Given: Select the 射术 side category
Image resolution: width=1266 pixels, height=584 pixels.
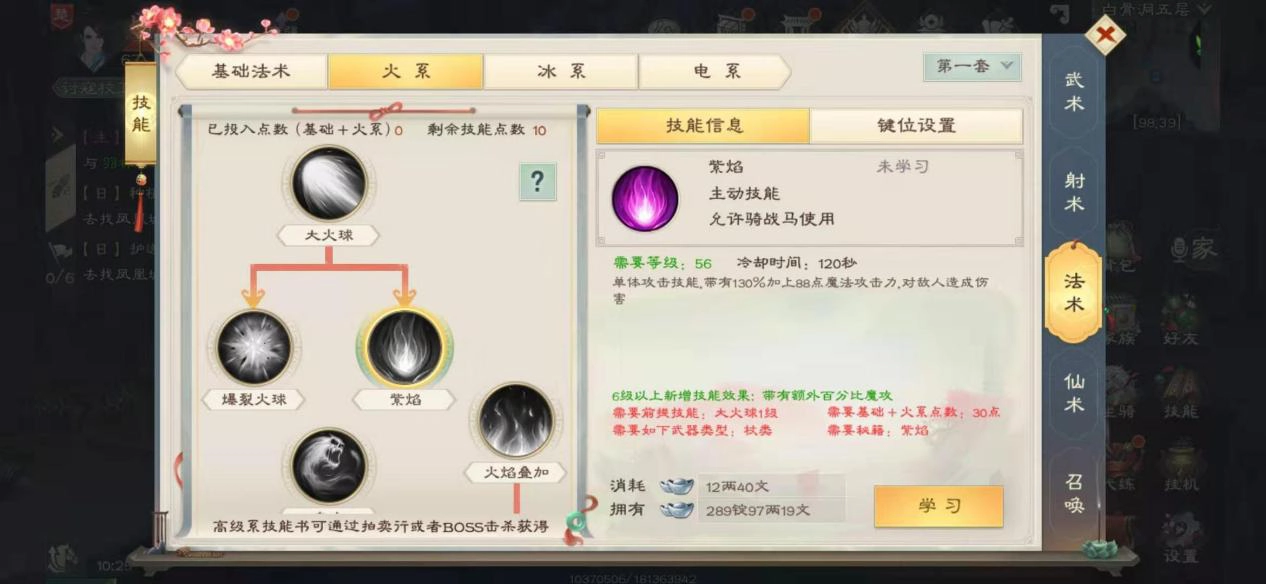Looking at the screenshot, I should coord(1074,192).
